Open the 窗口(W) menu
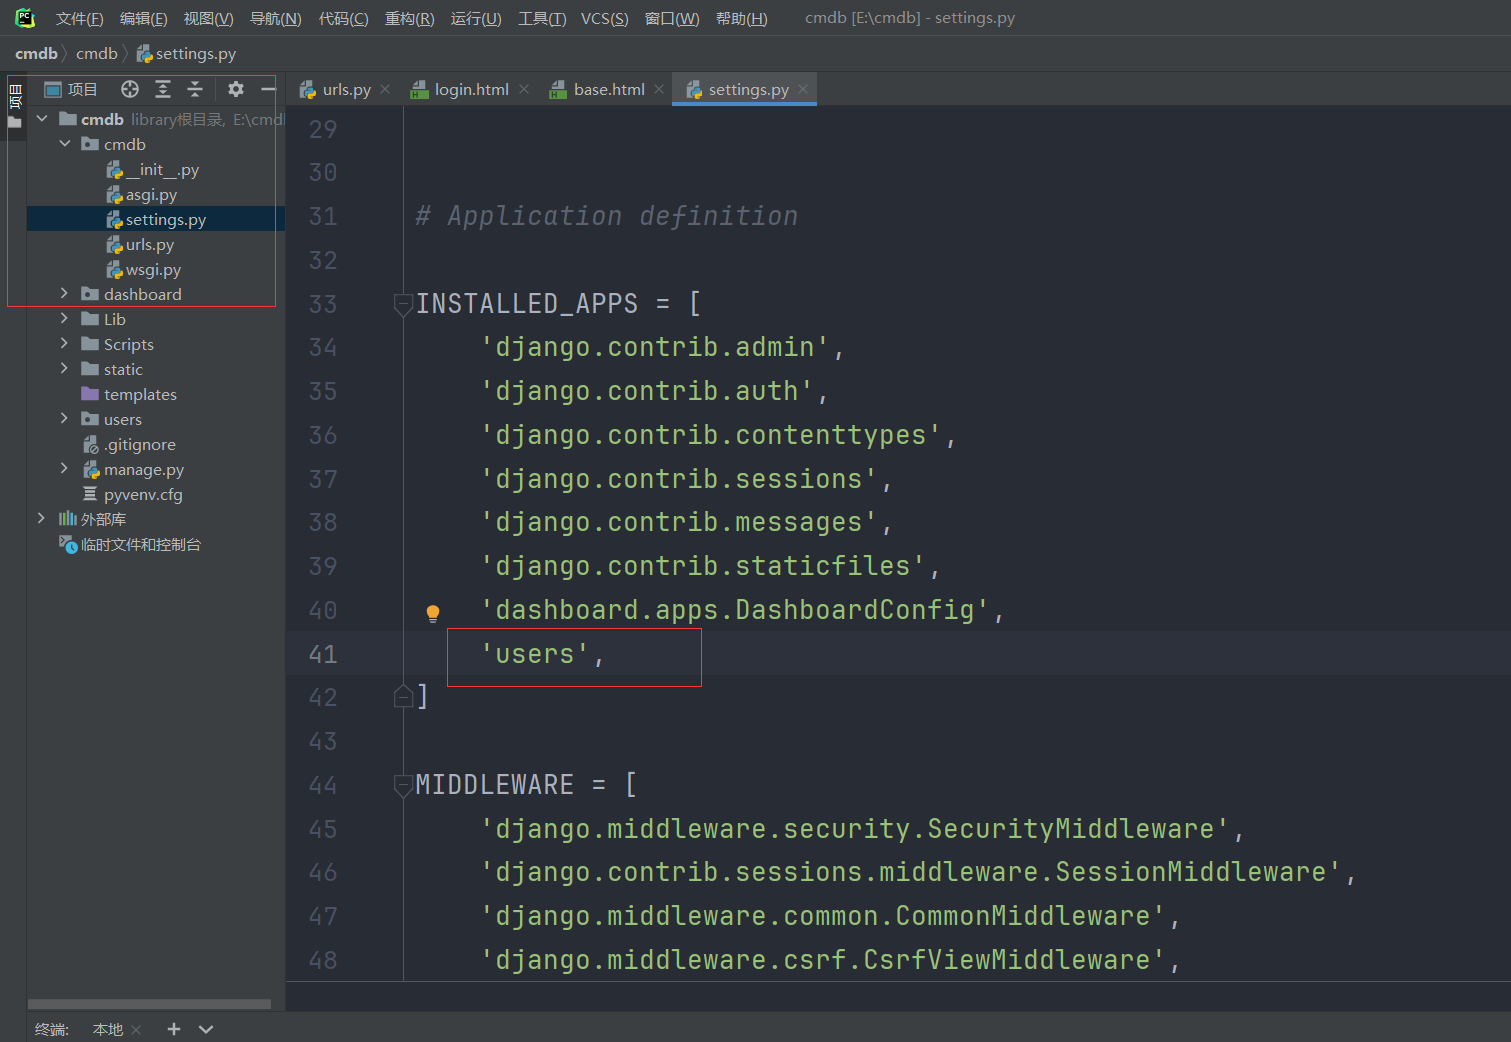The height and width of the screenshot is (1042, 1511). [x=672, y=19]
